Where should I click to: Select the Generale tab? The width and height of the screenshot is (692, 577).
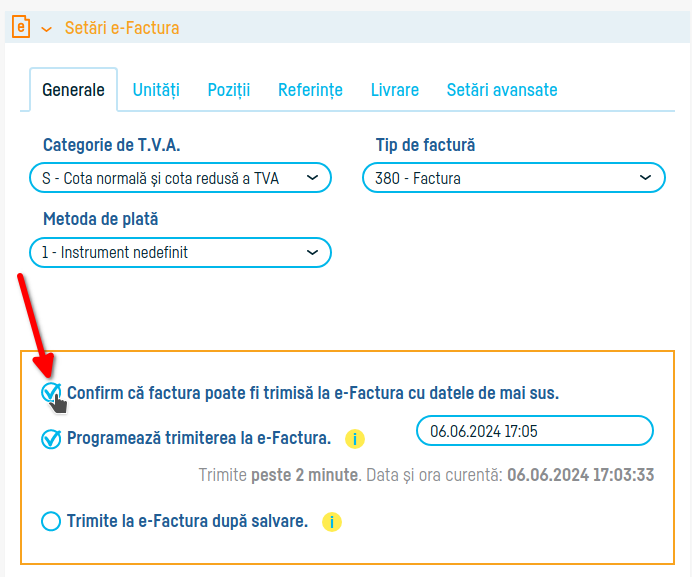(x=73, y=90)
